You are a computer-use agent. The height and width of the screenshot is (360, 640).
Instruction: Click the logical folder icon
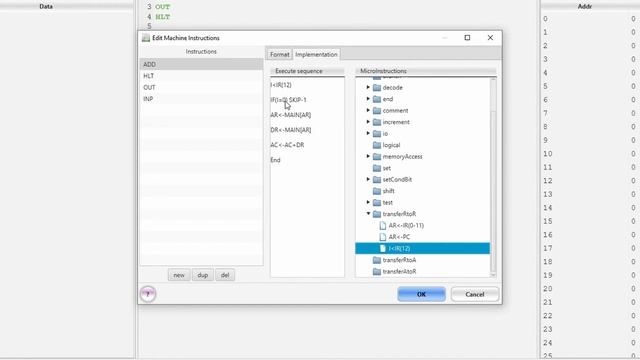click(x=377, y=145)
